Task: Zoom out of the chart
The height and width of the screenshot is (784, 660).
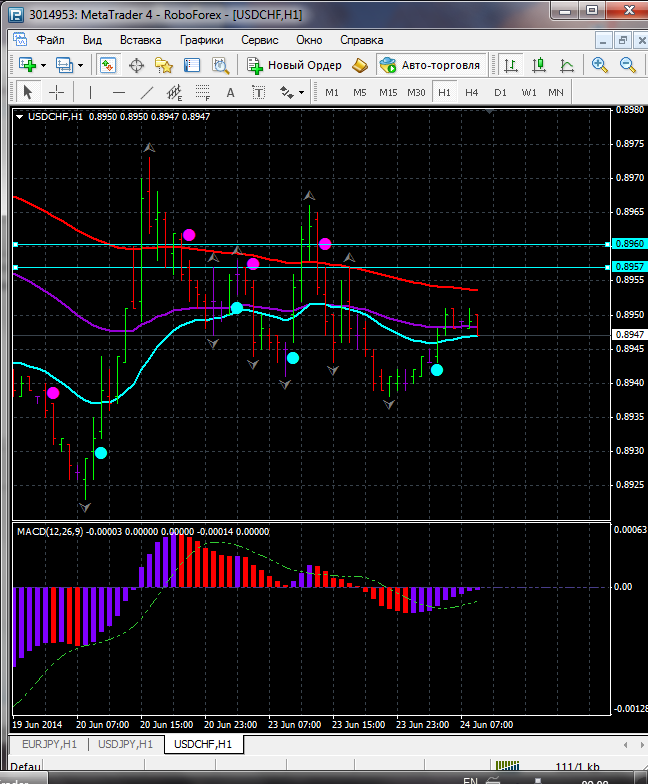Action: [628, 65]
